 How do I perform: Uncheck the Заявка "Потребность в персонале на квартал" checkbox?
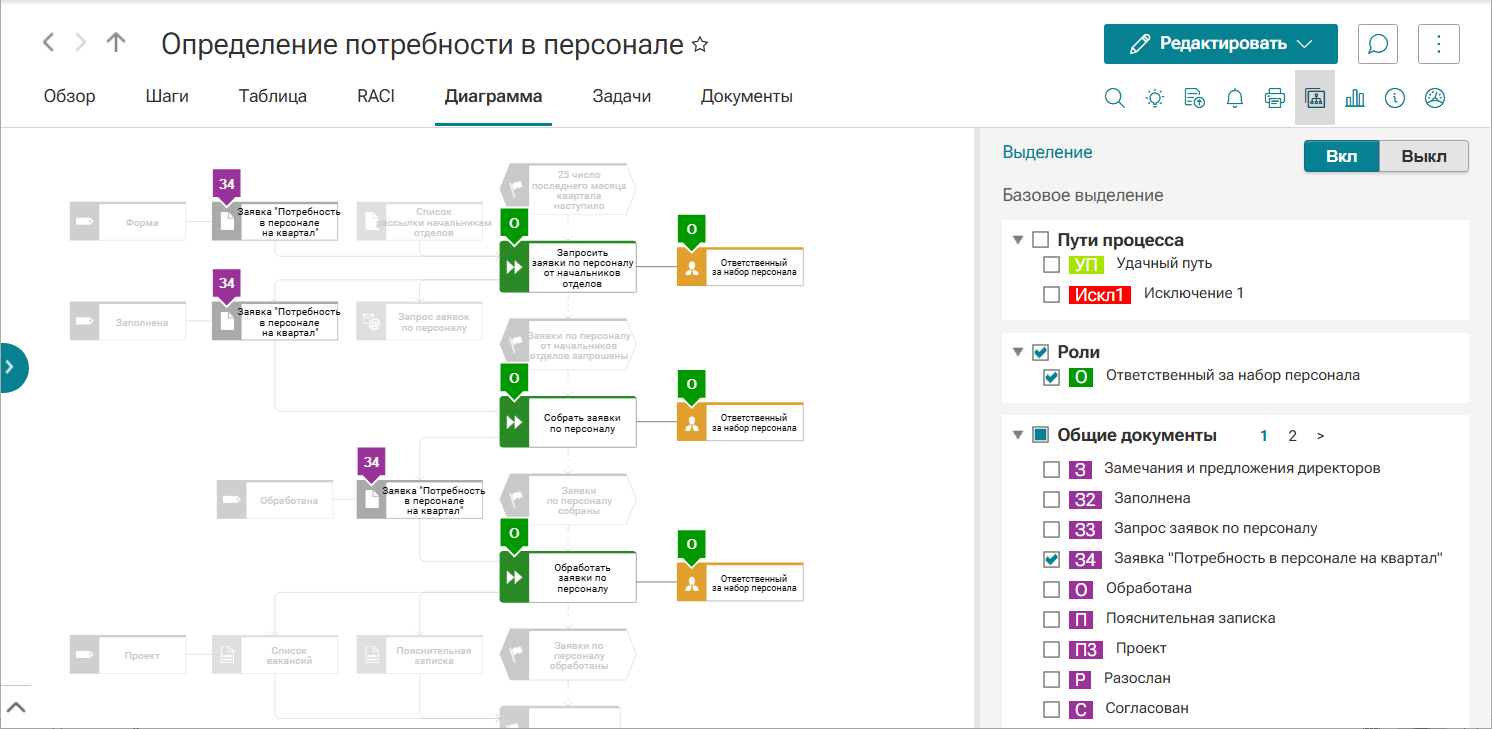(1051, 559)
